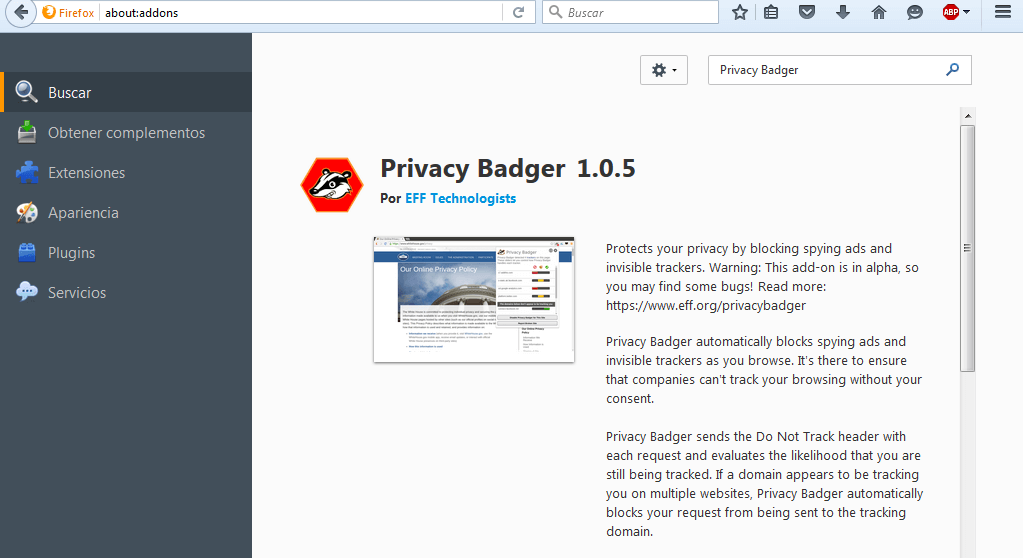Image resolution: width=1023 pixels, height=558 pixels.
Task: Submit add-on search with blue magnifier
Action: point(953,69)
